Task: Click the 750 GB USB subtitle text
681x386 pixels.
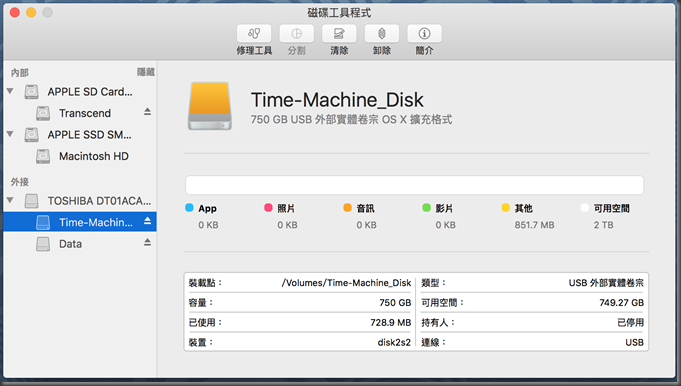Action: point(351,119)
